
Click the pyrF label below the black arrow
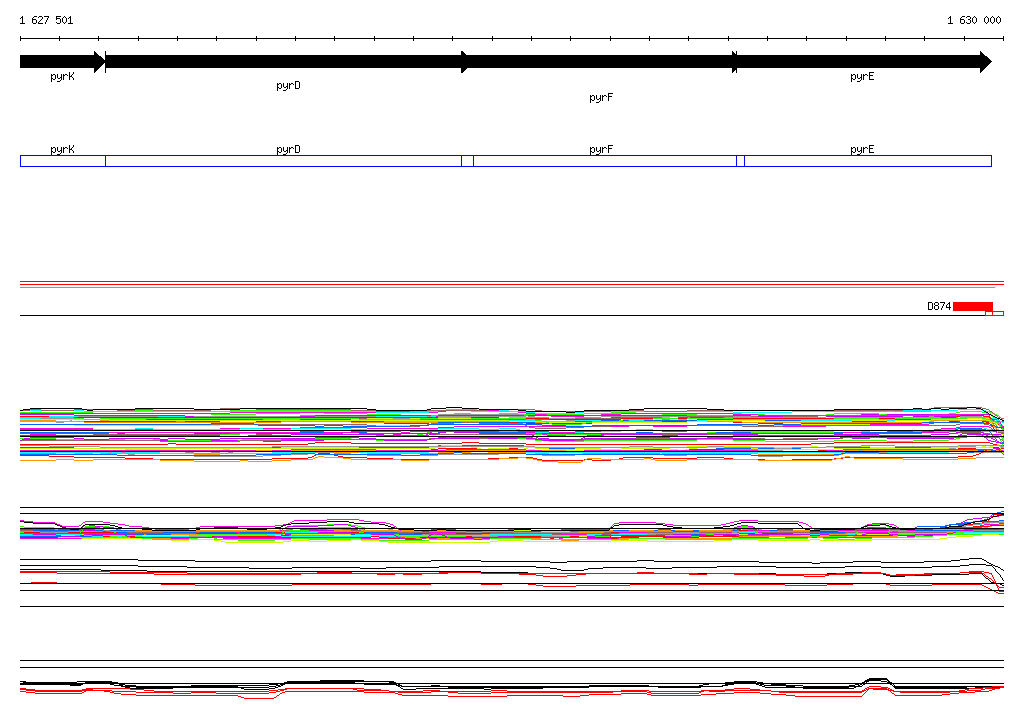click(x=601, y=97)
